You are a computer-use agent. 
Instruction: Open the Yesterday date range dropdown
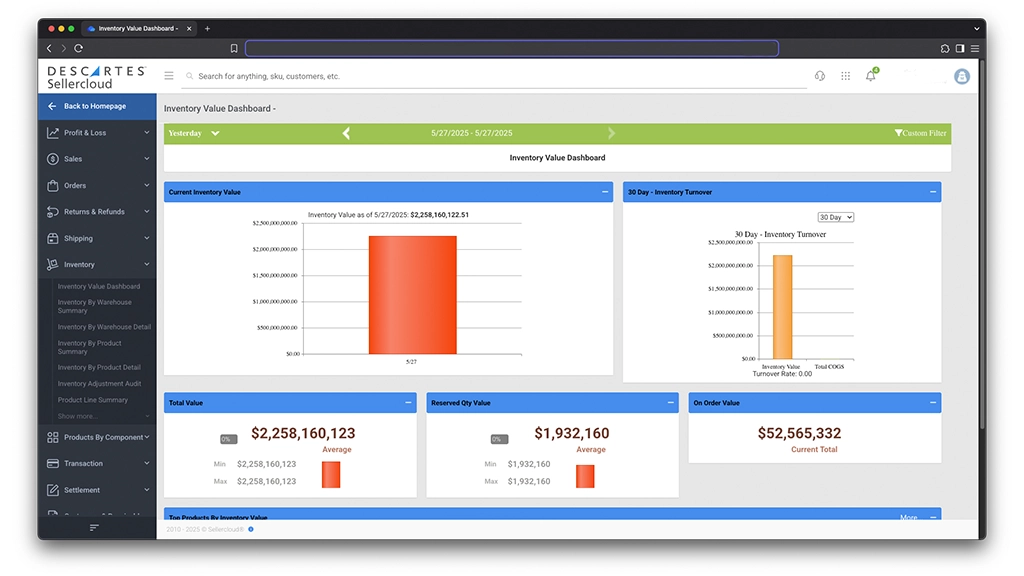click(x=192, y=133)
